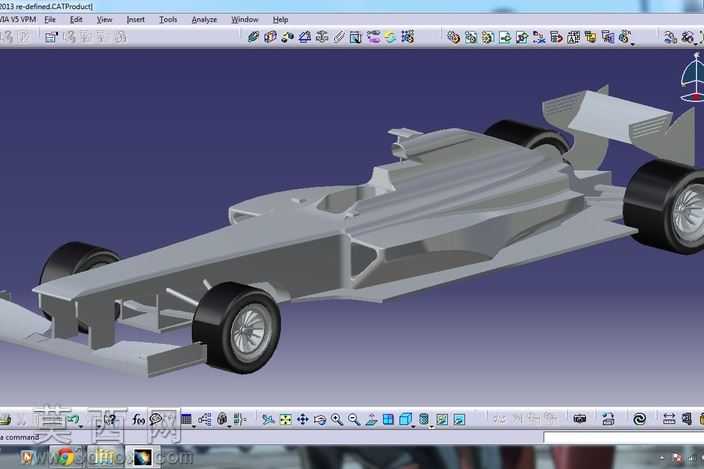
Task: Expand the Design Table dropdown arrow
Action: pyautogui.click(x=194, y=426)
